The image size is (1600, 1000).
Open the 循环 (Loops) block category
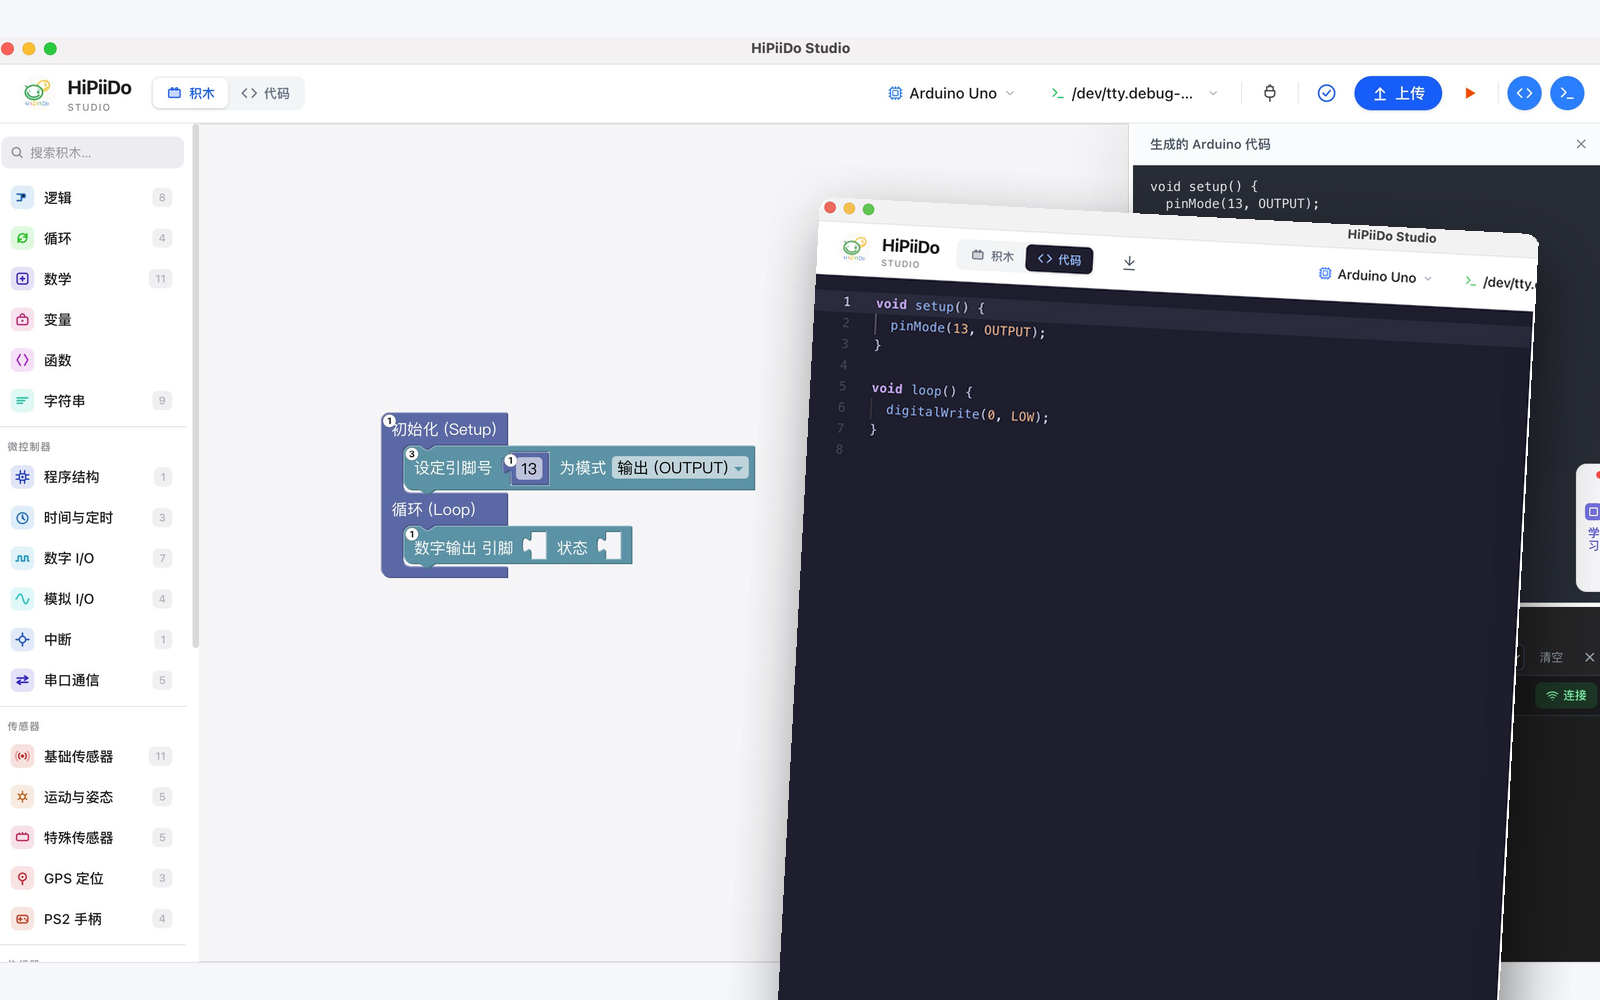point(92,238)
